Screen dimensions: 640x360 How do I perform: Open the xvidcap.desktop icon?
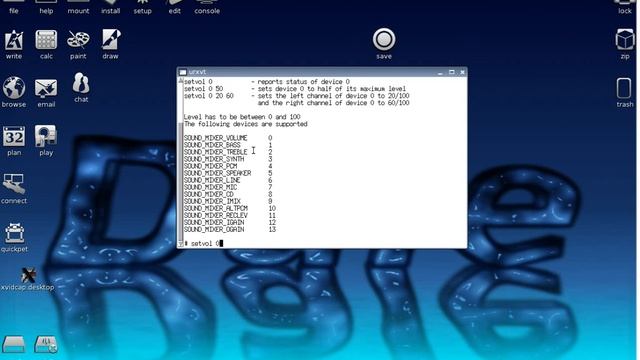click(x=27, y=279)
